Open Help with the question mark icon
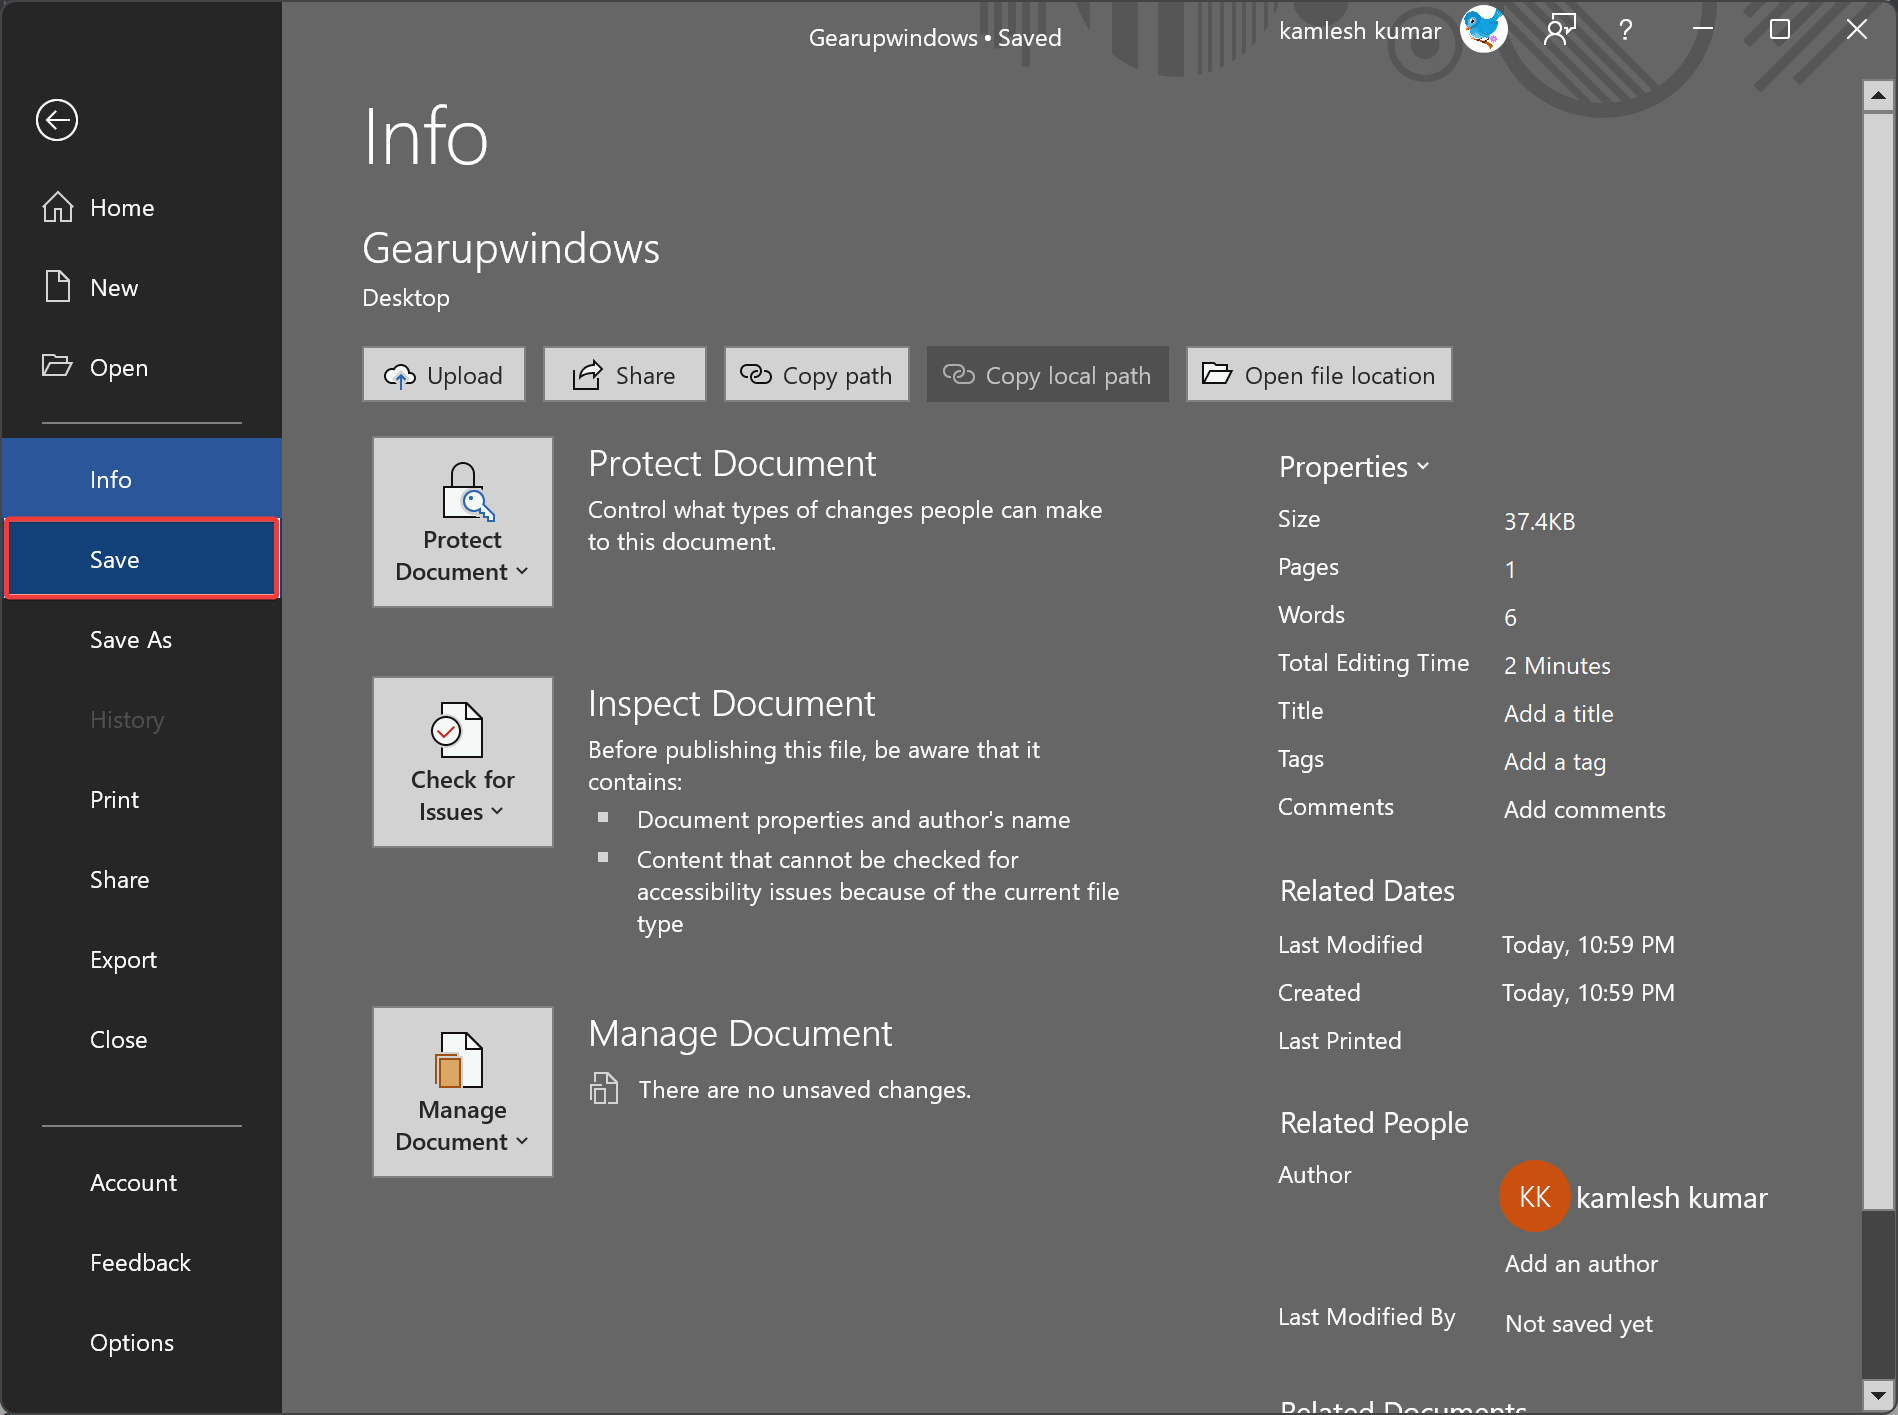This screenshot has height=1415, width=1898. pos(1626,30)
